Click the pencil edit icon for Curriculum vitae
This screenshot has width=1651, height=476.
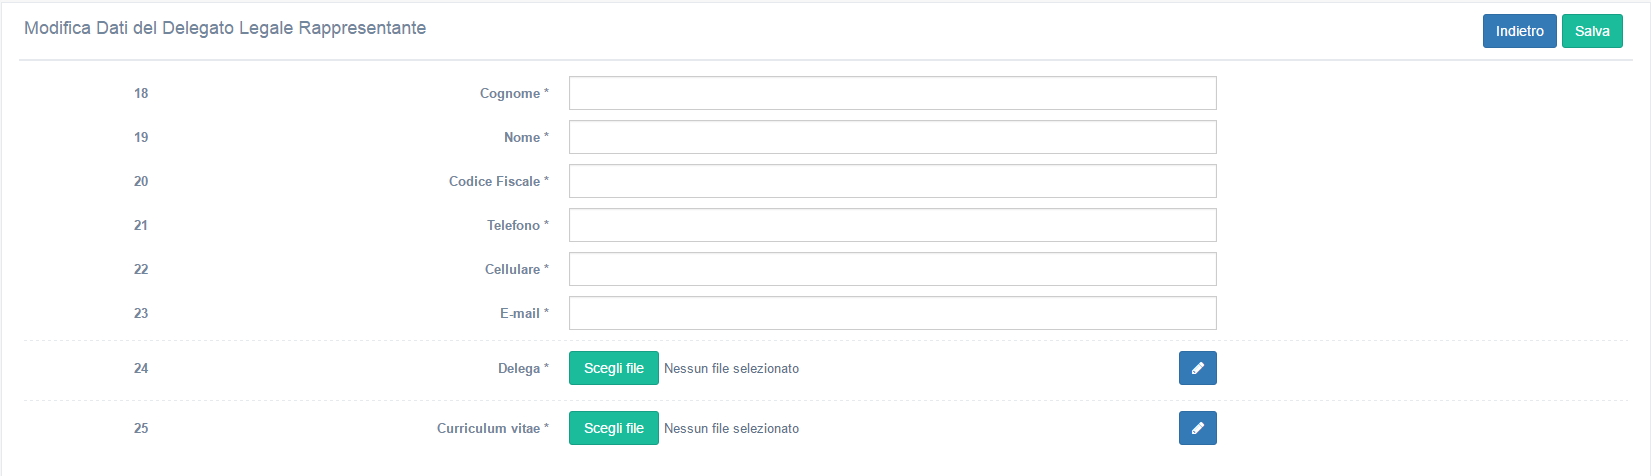click(x=1197, y=428)
